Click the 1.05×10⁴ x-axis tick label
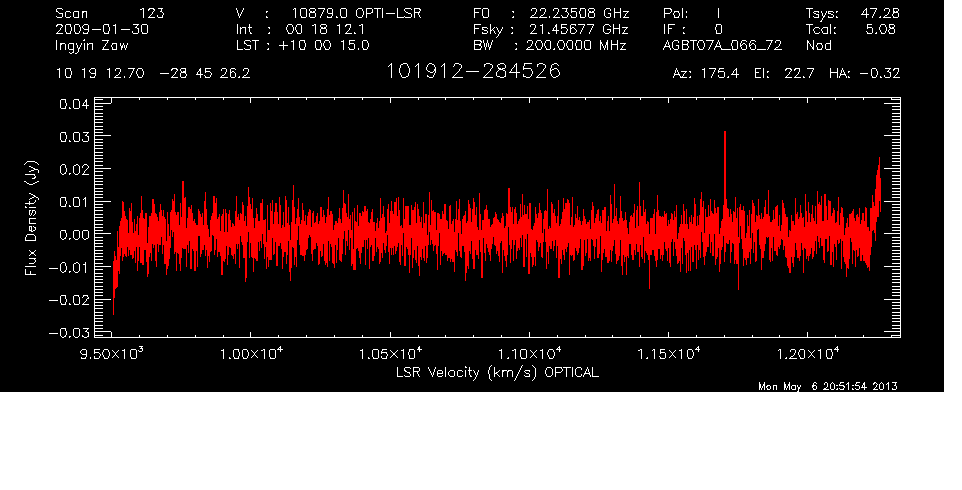Image resolution: width=962 pixels, height=490 pixels. [390, 353]
